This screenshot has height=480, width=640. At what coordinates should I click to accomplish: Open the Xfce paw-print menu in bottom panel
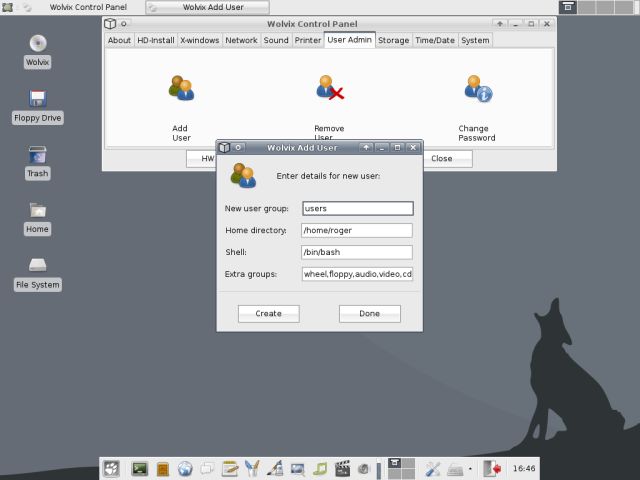click(111, 469)
